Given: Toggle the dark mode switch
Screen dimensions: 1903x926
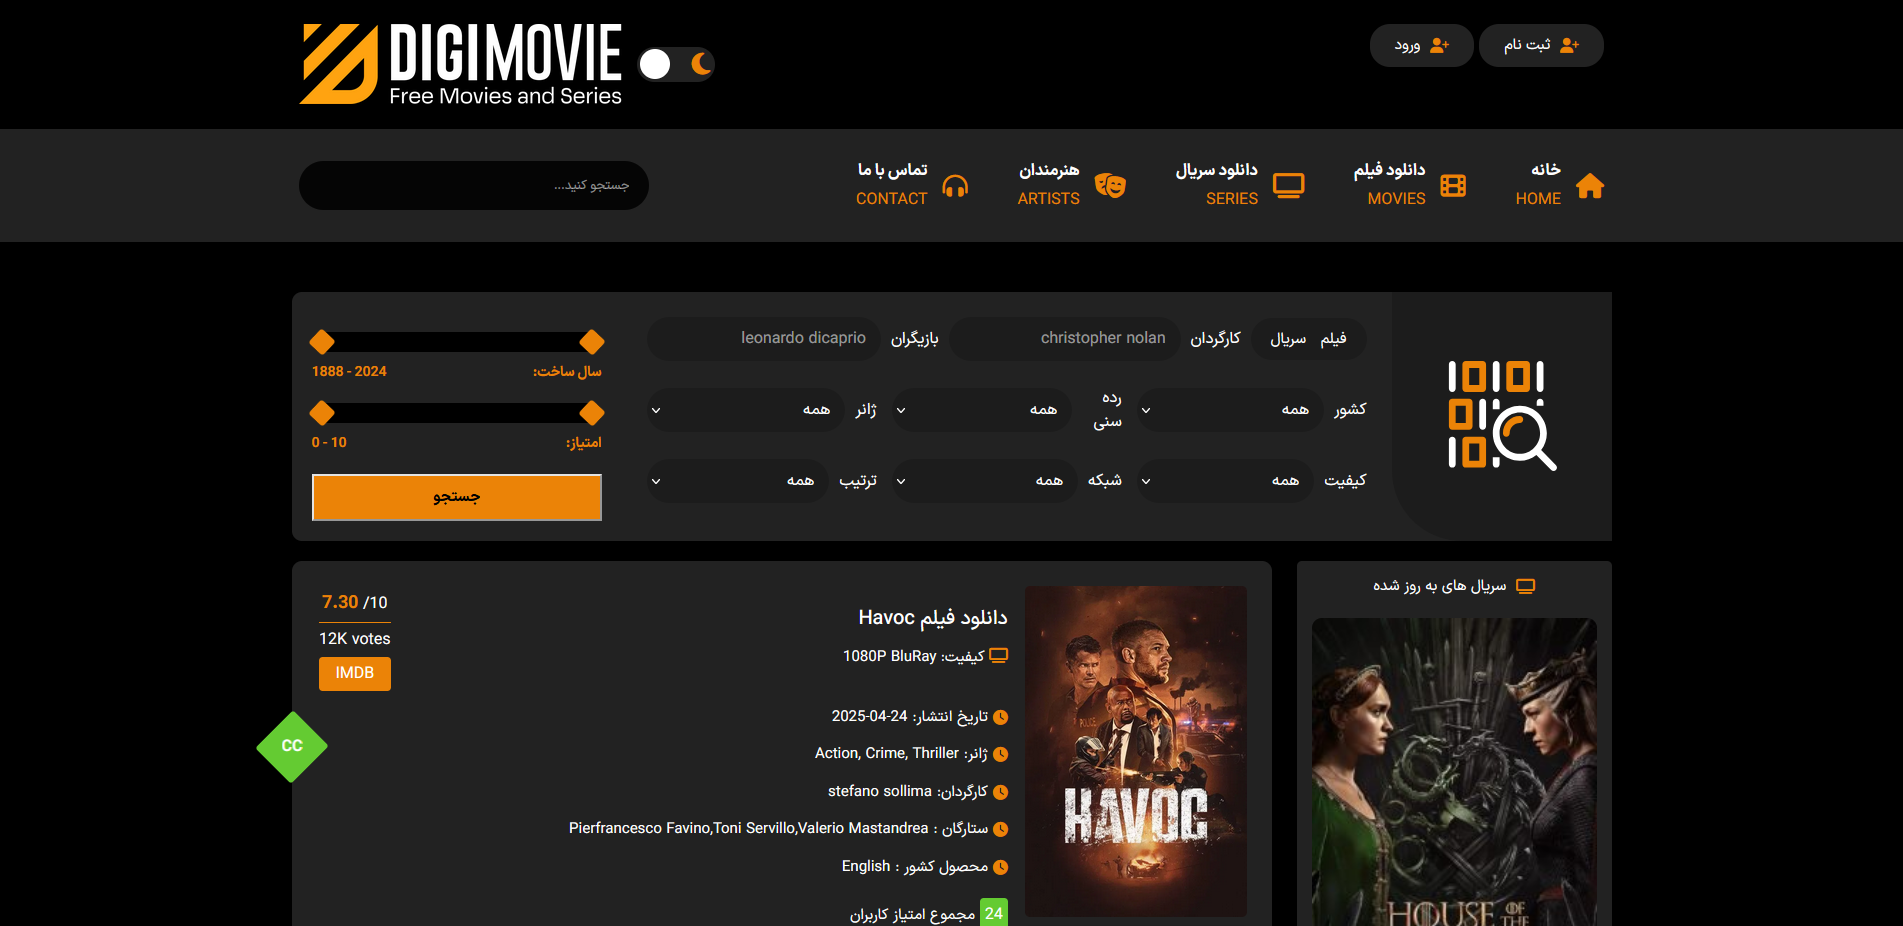Looking at the screenshot, I should tap(676, 64).
